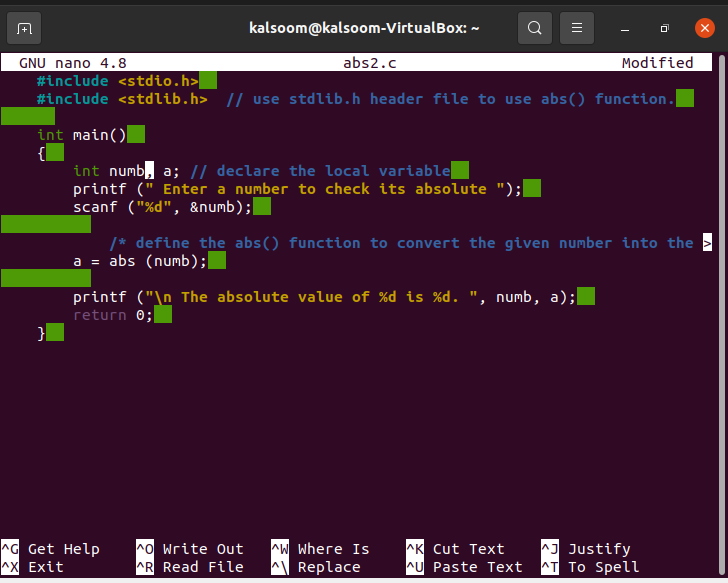728x583 pixels.
Task: Click the Cut Text shortcut
Action: 468,549
